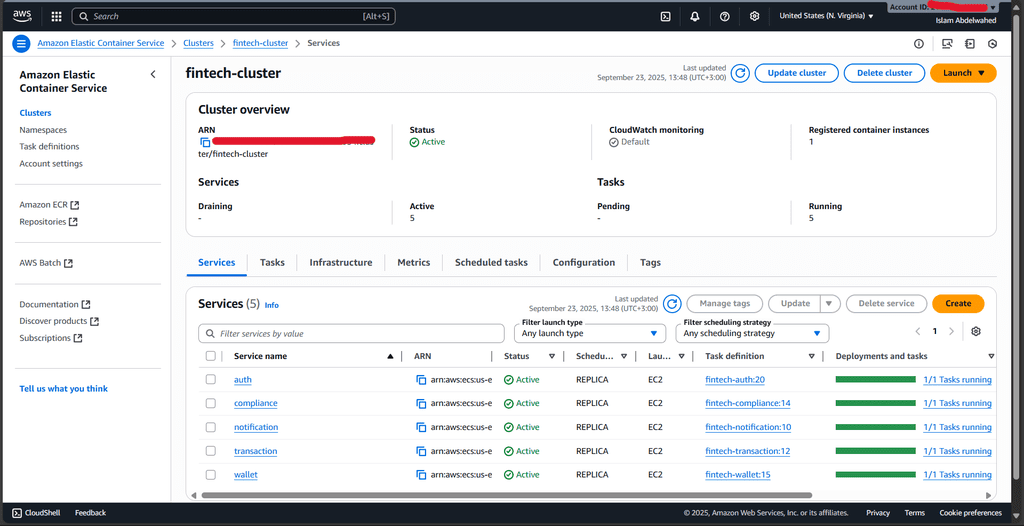The height and width of the screenshot is (526, 1024).
Task: Open the Scheduled tasks tab
Action: click(491, 263)
